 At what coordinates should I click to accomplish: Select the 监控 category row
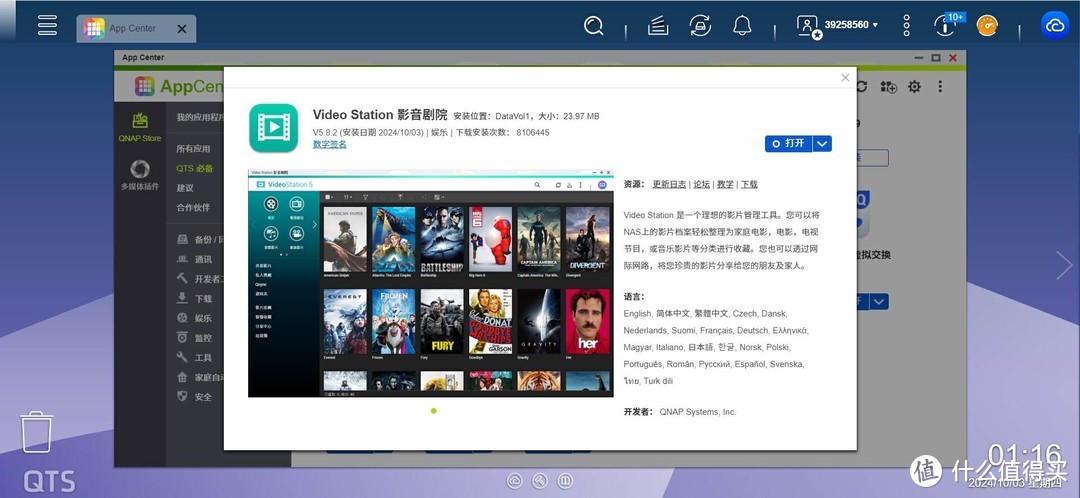[194, 338]
